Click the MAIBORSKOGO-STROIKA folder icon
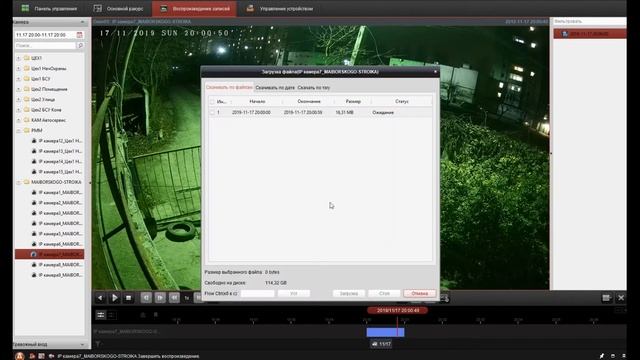Image resolution: width=640 pixels, height=360 pixels. pos(27,182)
